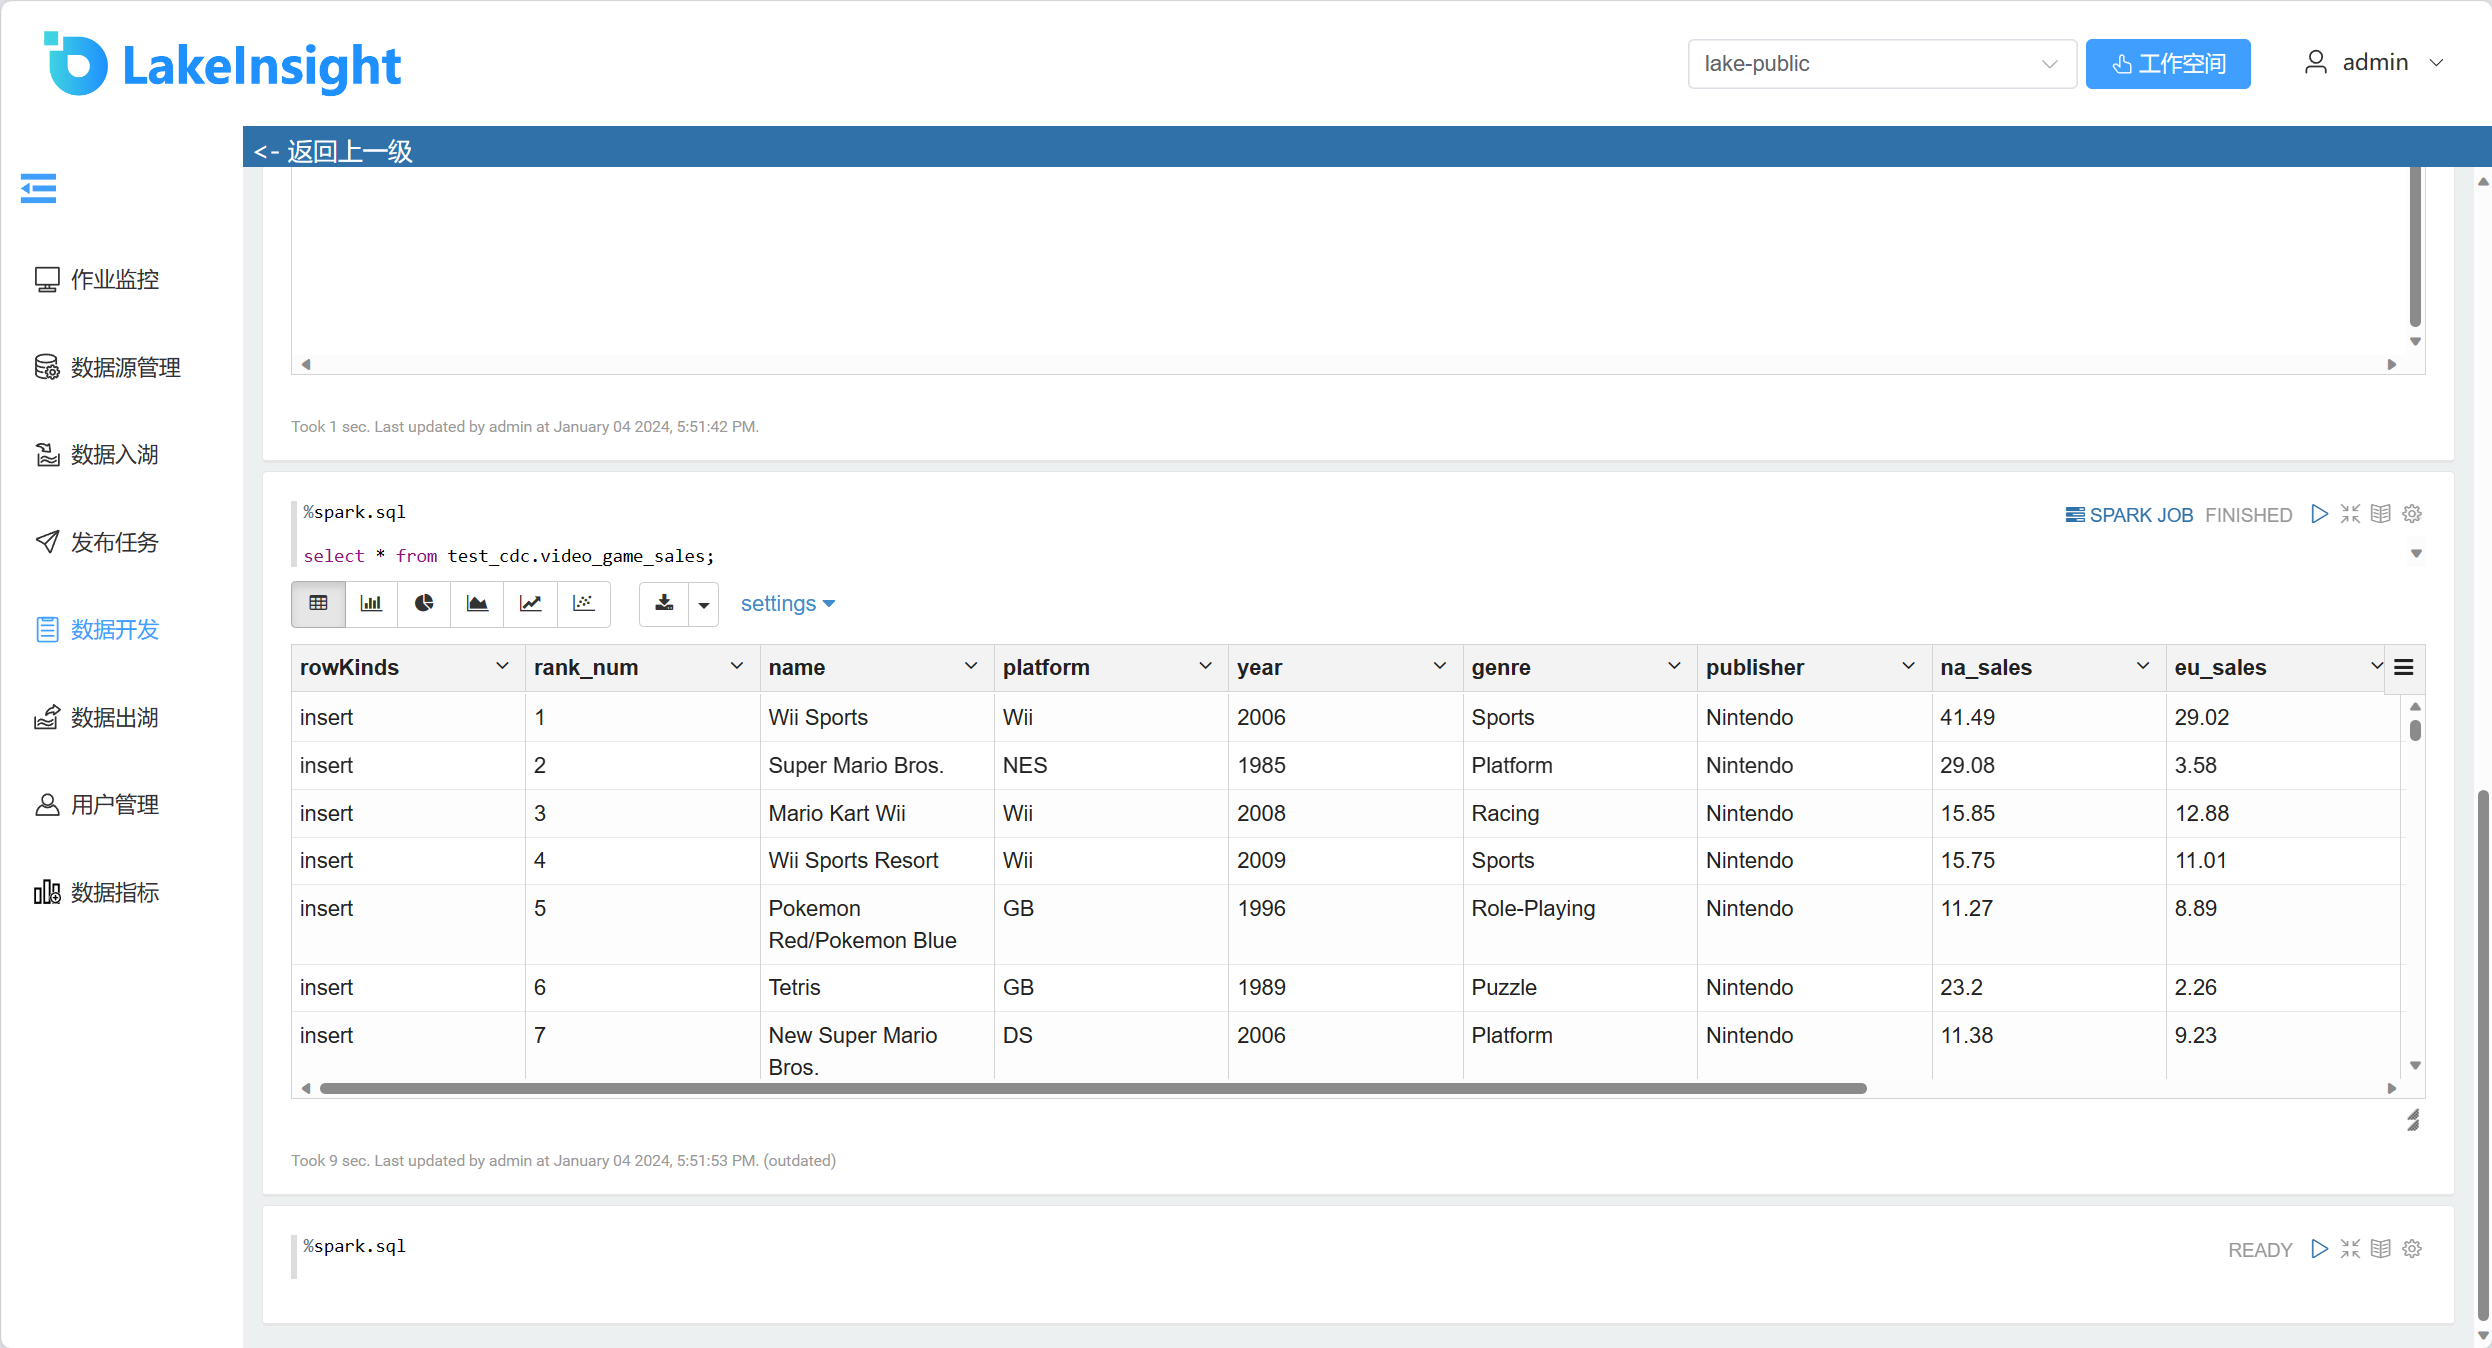This screenshot has height=1348, width=2492.
Task: Collapse the sidebar menu icon
Action: [x=38, y=188]
